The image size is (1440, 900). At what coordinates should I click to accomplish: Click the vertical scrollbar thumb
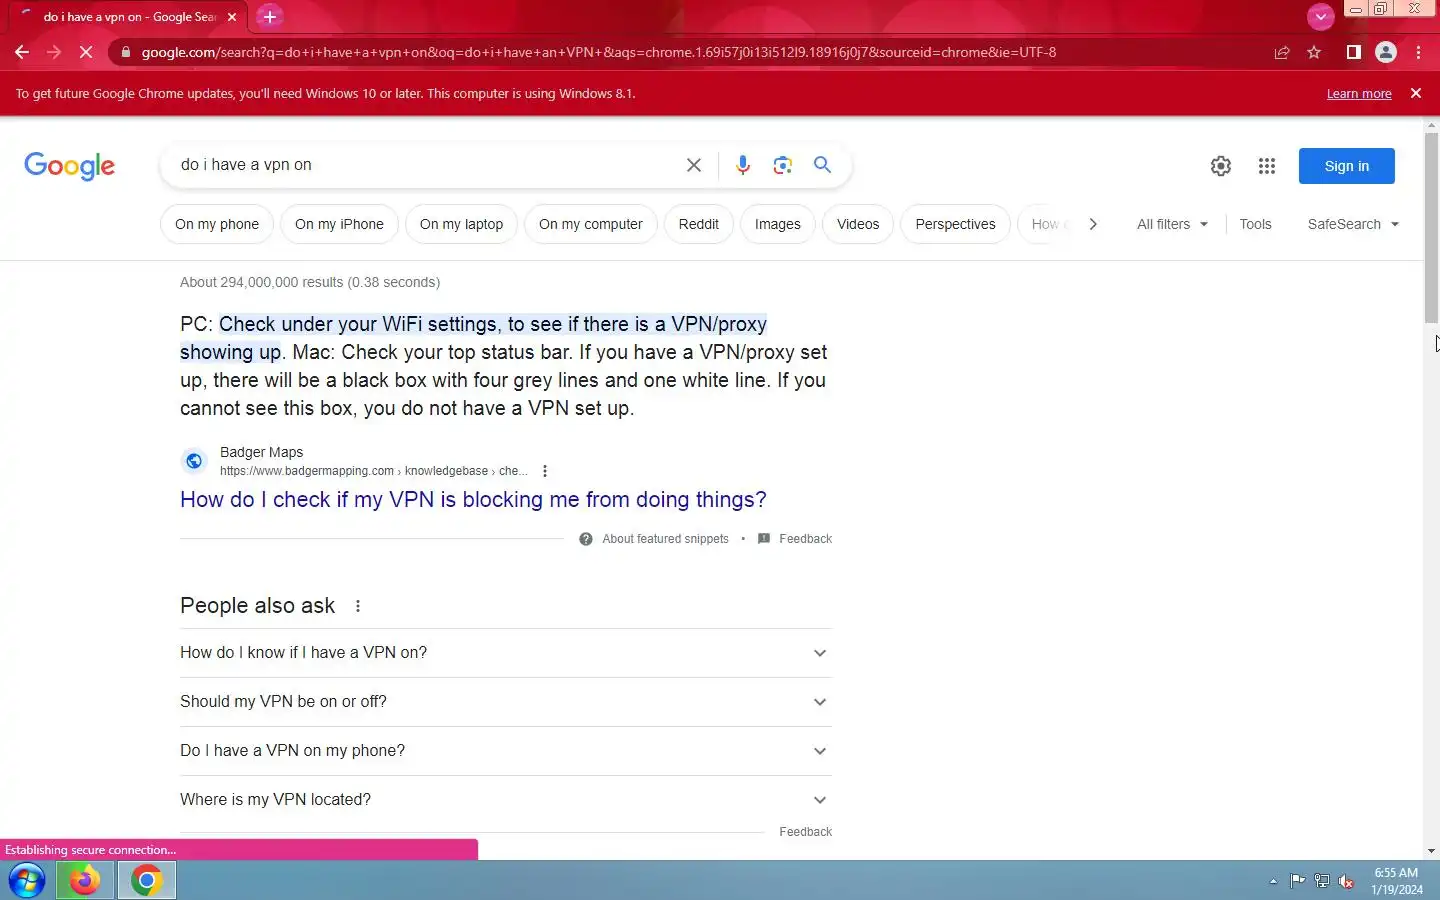click(x=1431, y=227)
